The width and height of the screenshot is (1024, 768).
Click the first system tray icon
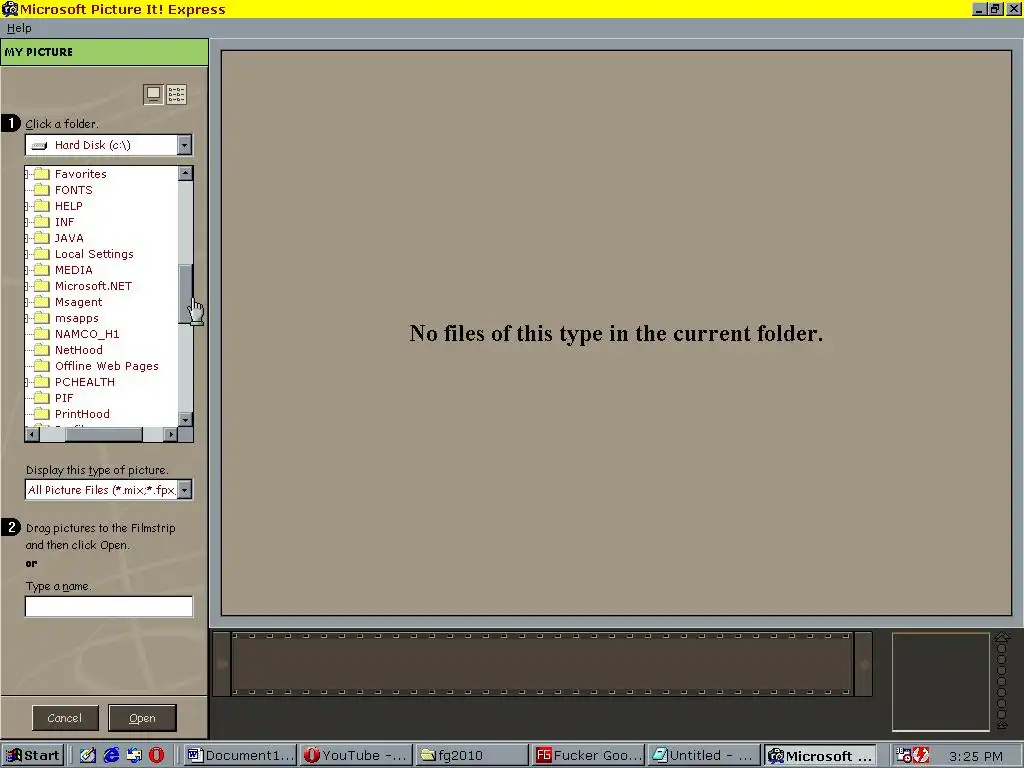904,756
